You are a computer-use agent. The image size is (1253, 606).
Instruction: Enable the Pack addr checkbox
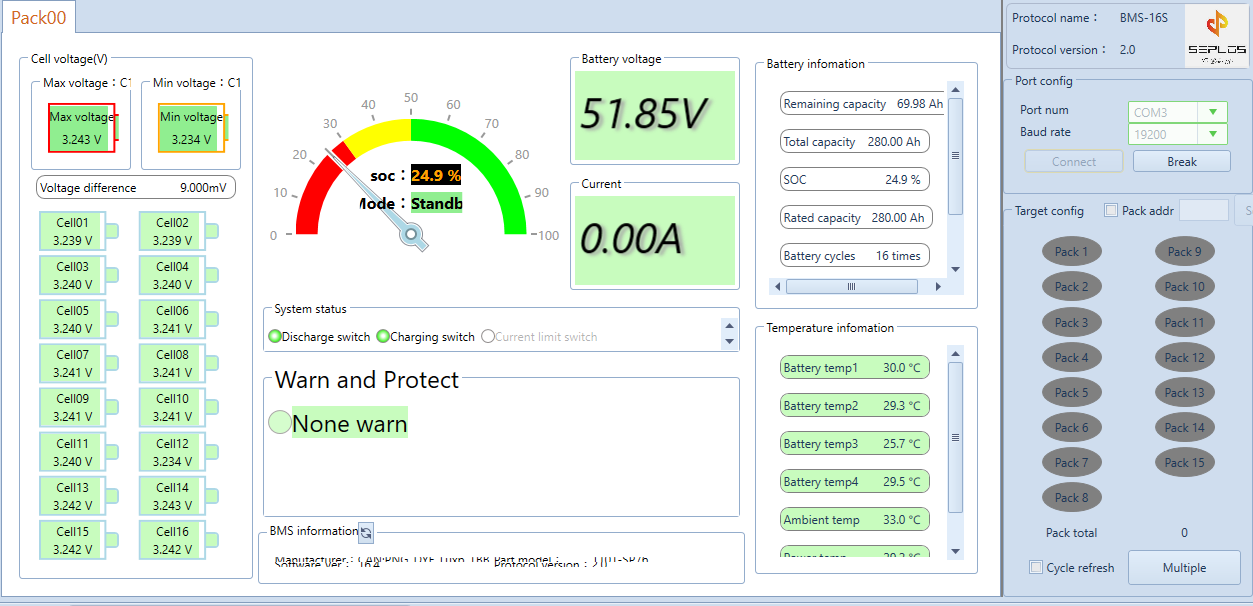1110,210
